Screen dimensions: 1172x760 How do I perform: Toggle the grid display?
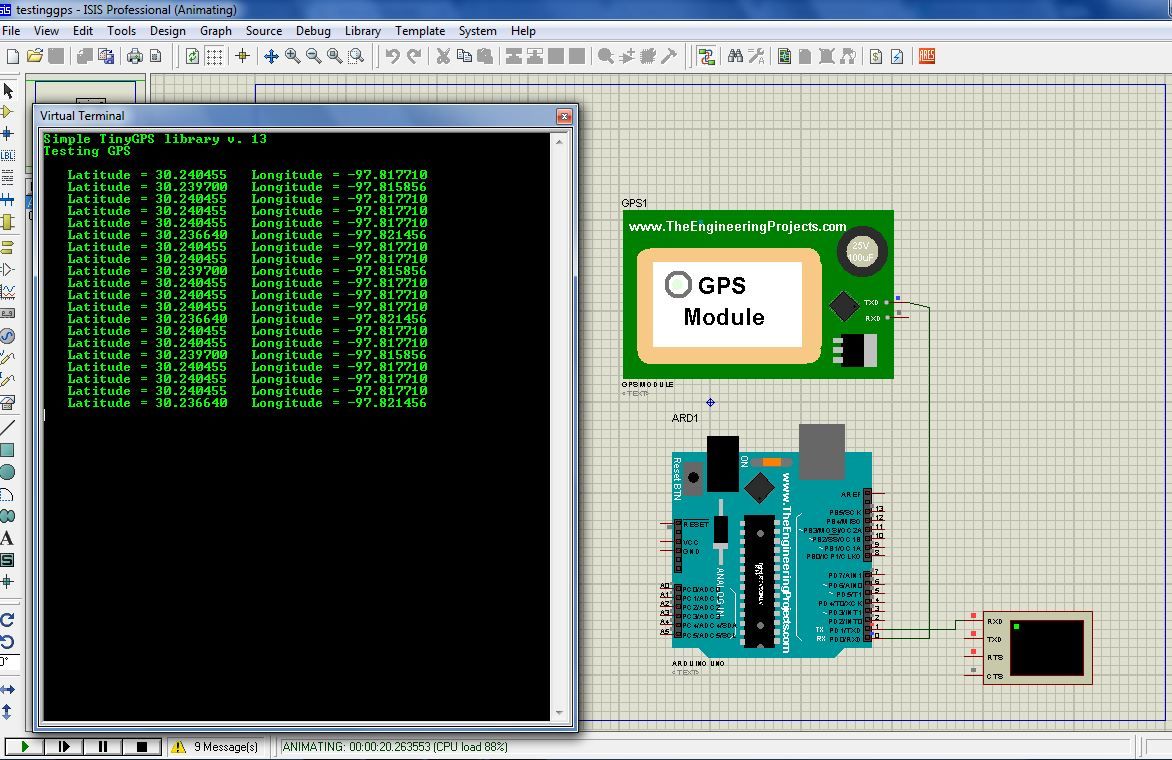[215, 56]
